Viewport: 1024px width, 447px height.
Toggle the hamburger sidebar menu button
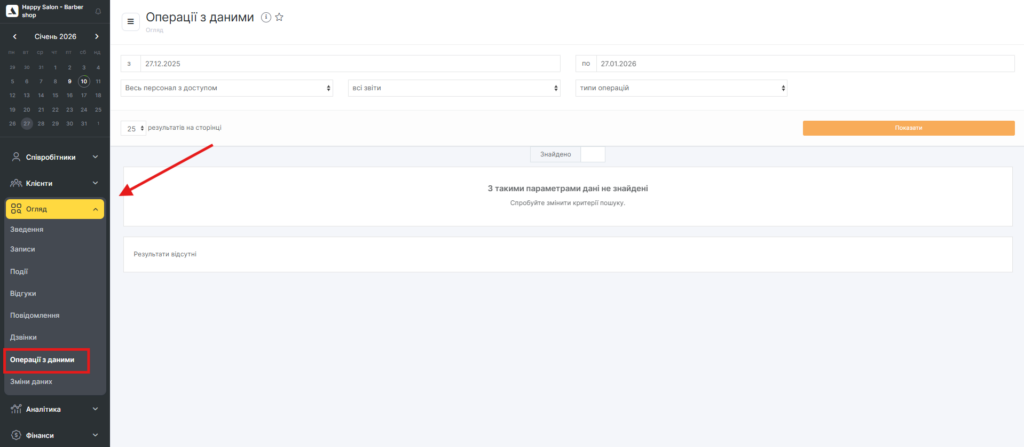[x=130, y=22]
